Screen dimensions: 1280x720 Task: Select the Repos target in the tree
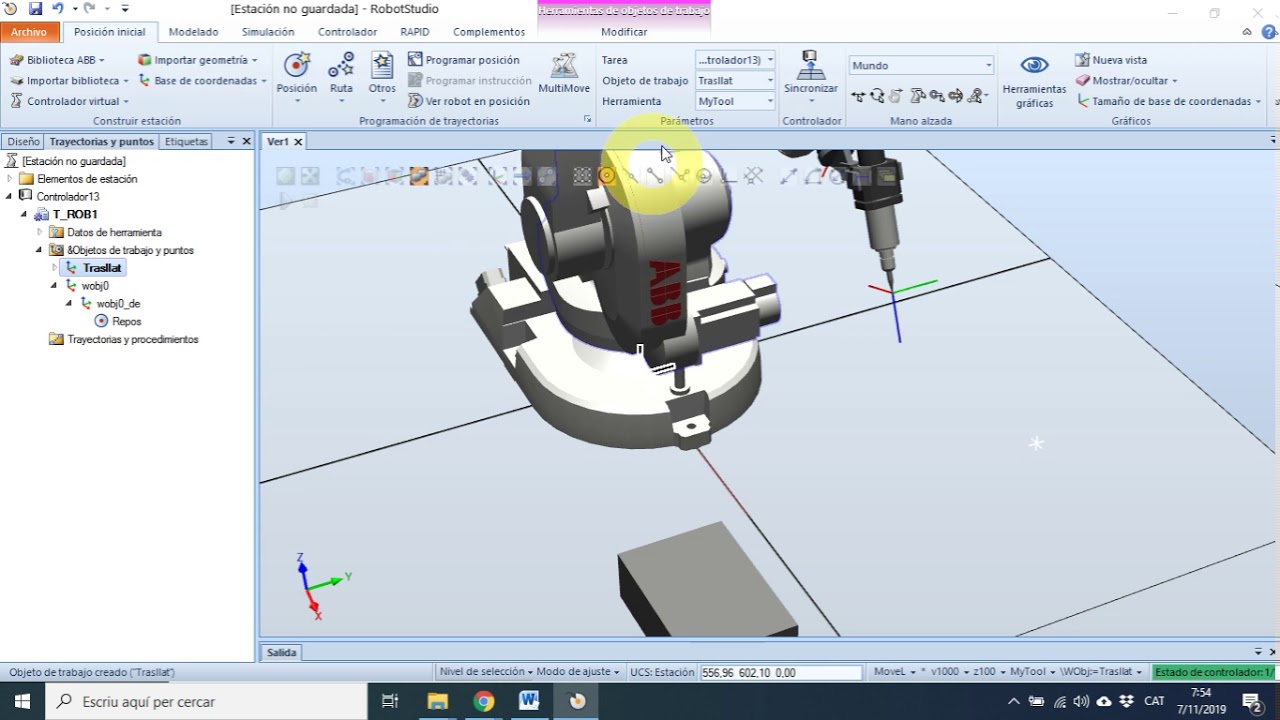[x=119, y=322]
